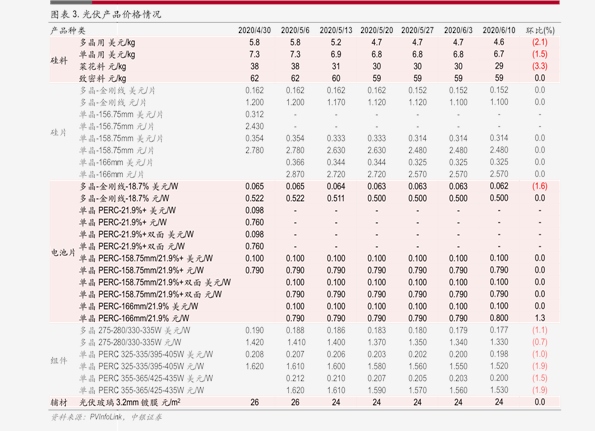Select the 1.3 change value cell
The image size is (595, 431).
(x=540, y=318)
